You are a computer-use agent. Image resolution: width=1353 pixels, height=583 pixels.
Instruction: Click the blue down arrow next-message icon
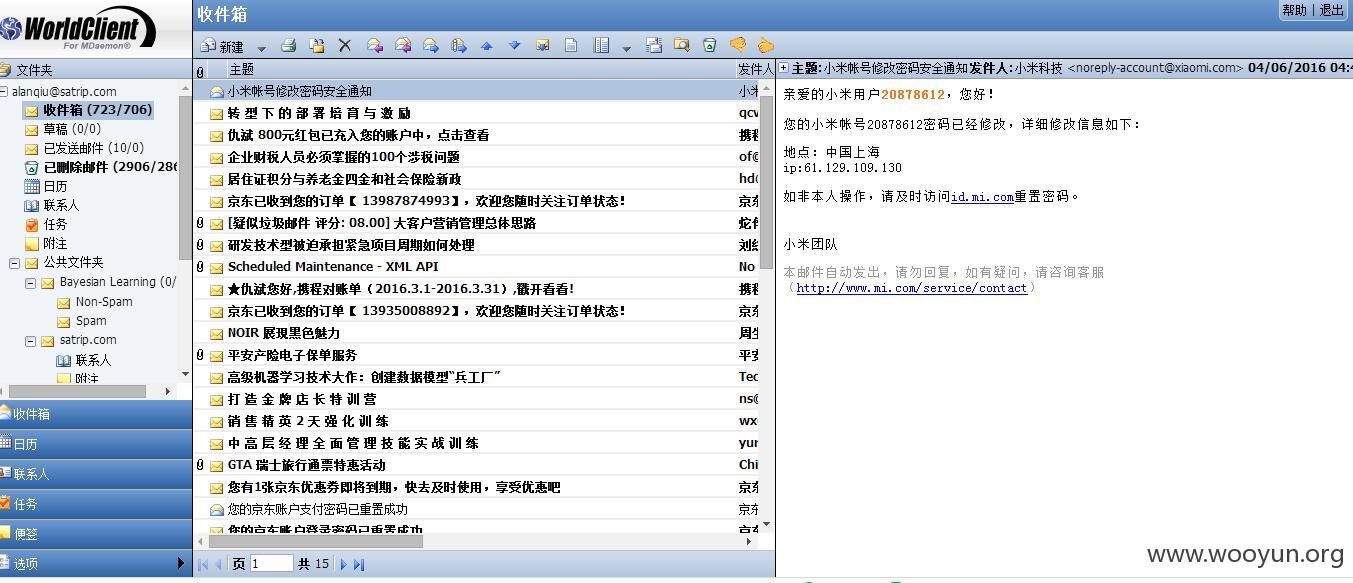point(514,45)
